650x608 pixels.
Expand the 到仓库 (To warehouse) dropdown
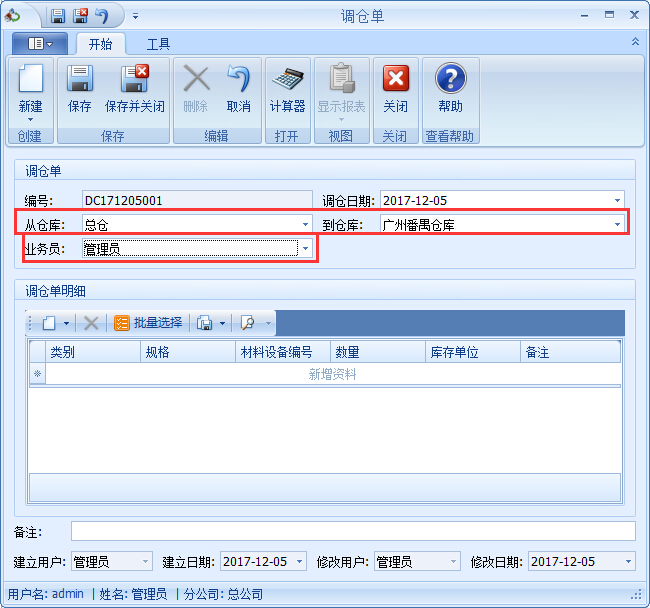coord(617,225)
